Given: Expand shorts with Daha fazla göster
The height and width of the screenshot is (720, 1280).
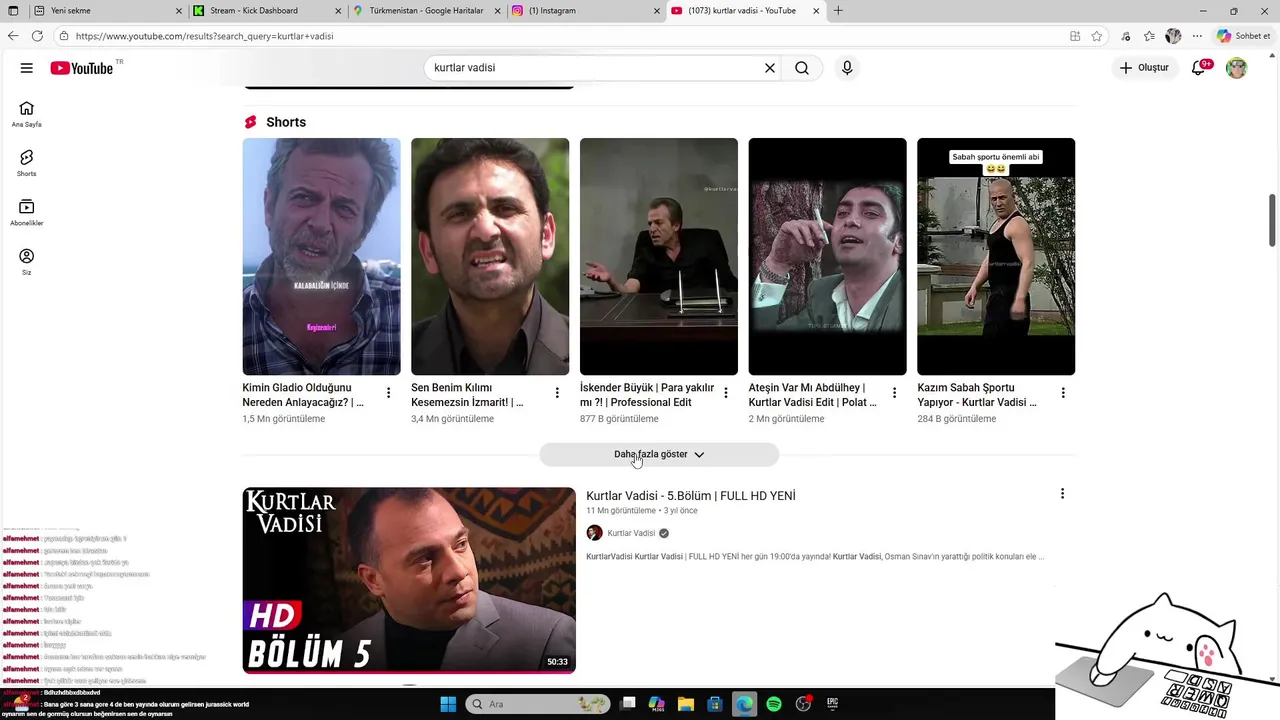Looking at the screenshot, I should [659, 454].
